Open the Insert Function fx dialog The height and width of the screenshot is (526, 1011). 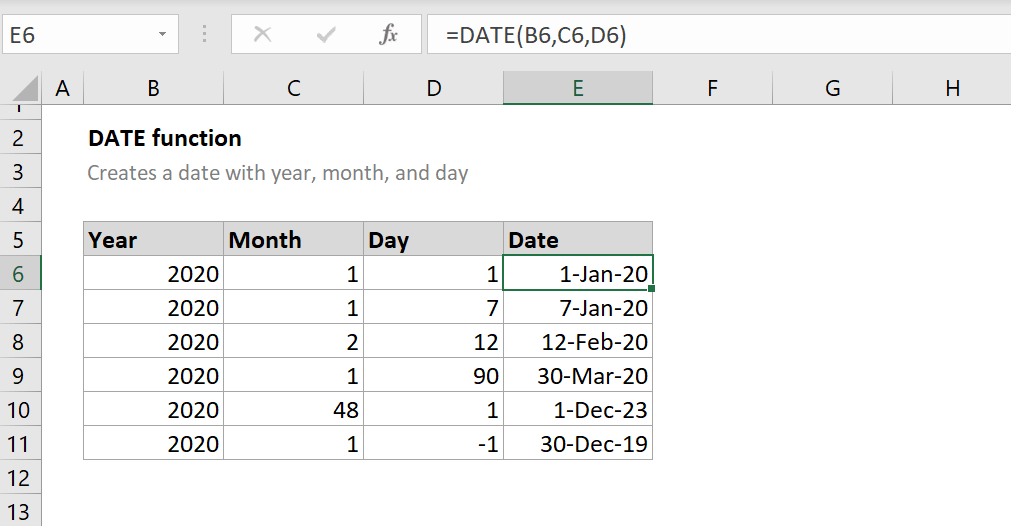pos(388,34)
